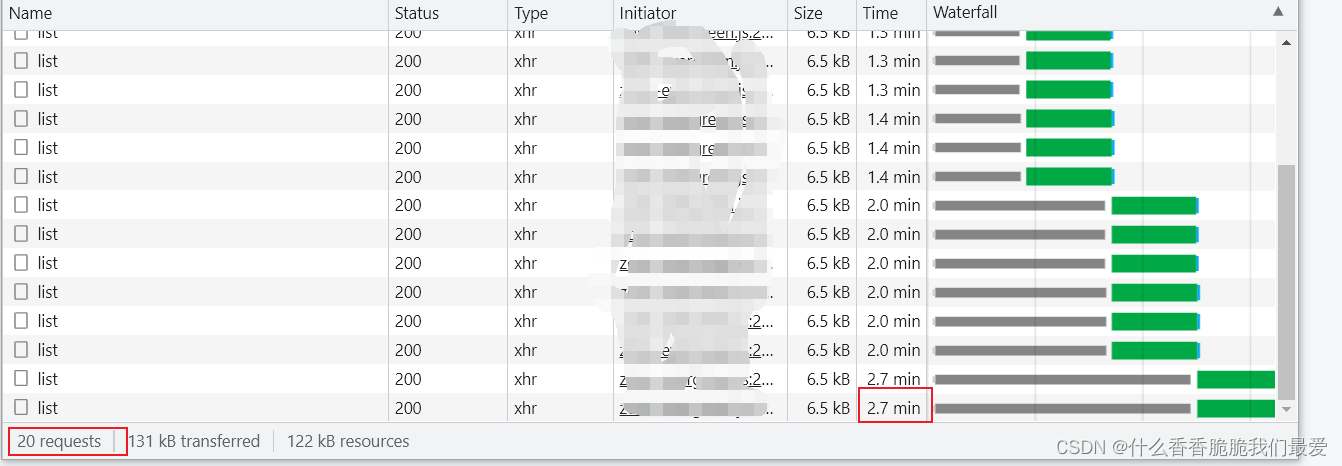Screen dimensions: 1342x466
Task: Click the Type column header
Action: pos(531,14)
